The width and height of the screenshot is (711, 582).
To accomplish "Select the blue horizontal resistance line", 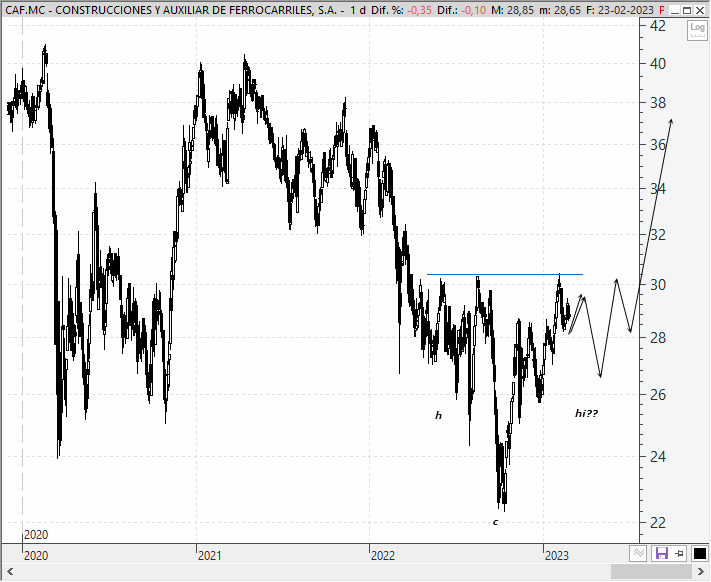I will point(505,274).
